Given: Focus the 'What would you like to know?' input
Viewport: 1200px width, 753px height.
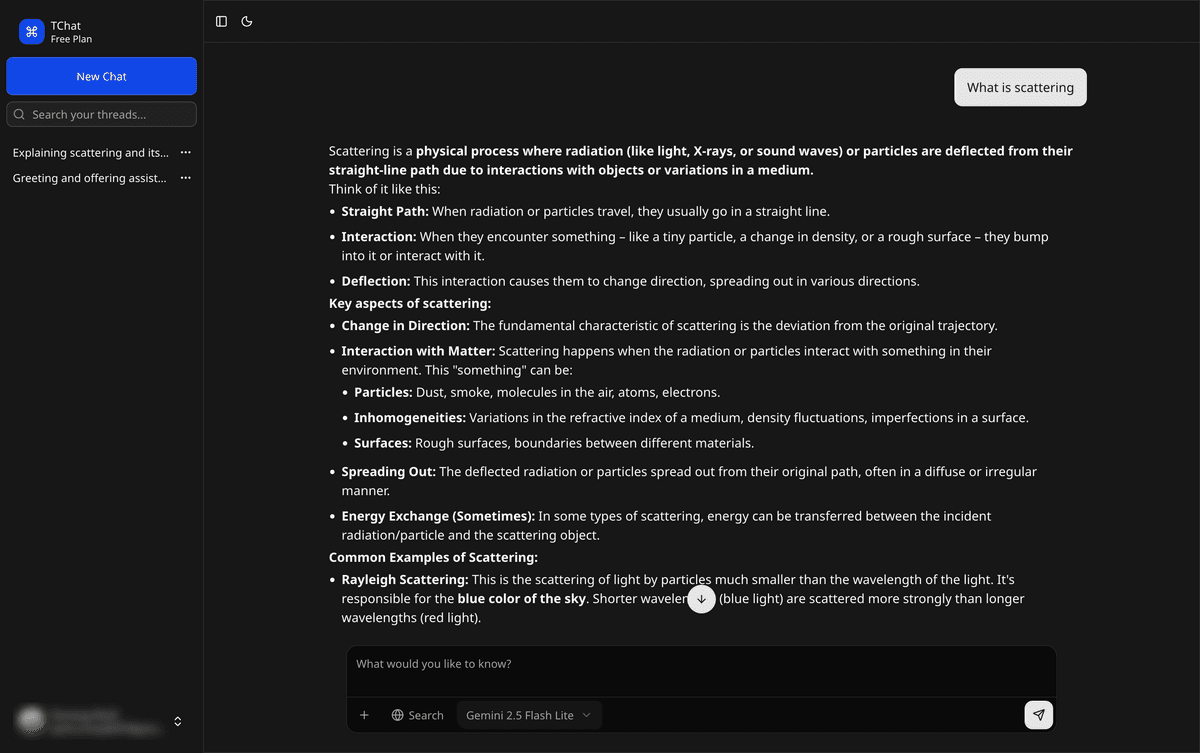Looking at the screenshot, I should point(700,664).
